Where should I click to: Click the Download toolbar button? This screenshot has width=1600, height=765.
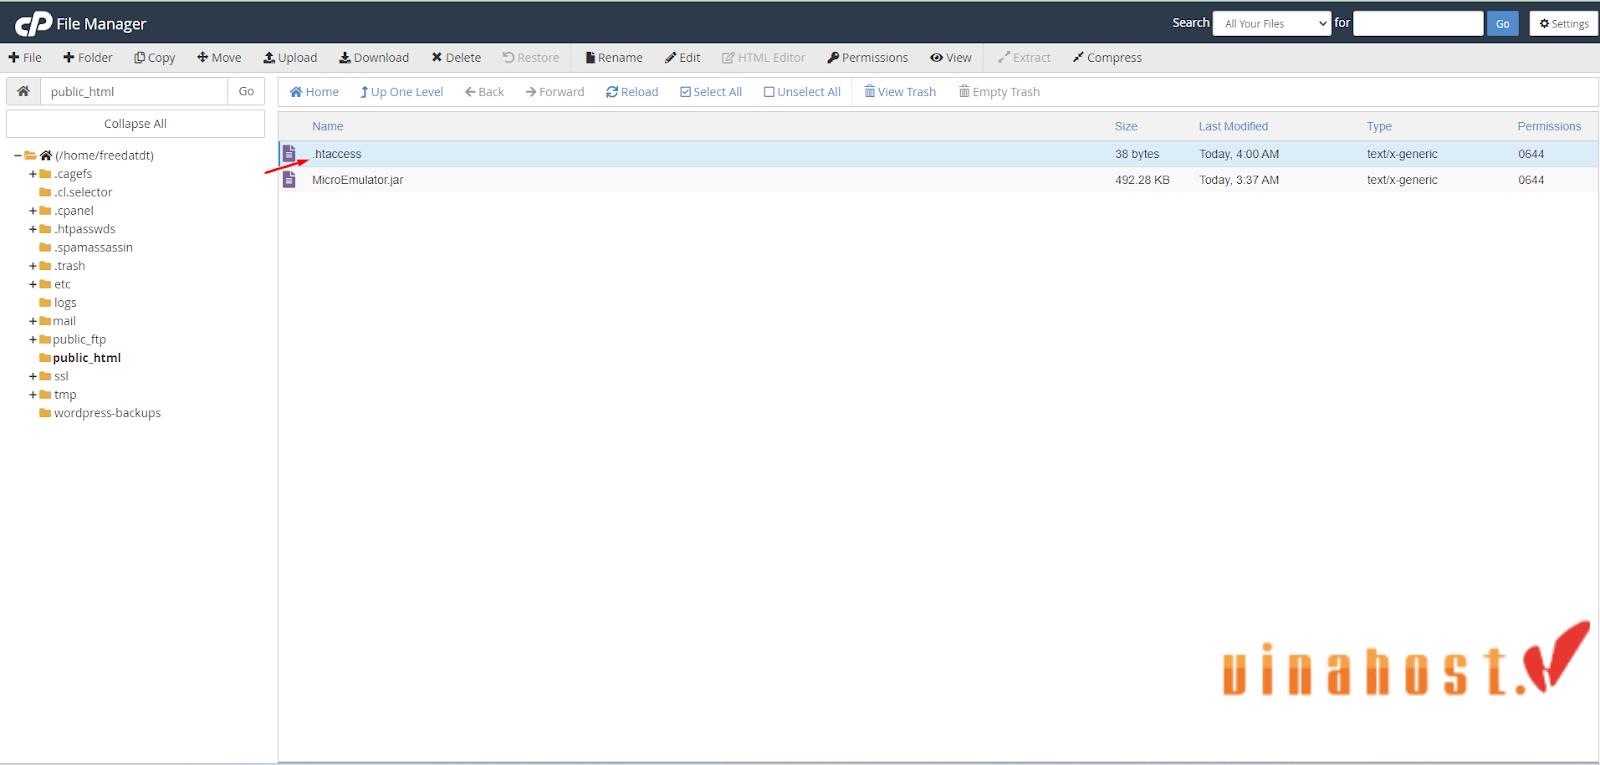[374, 58]
